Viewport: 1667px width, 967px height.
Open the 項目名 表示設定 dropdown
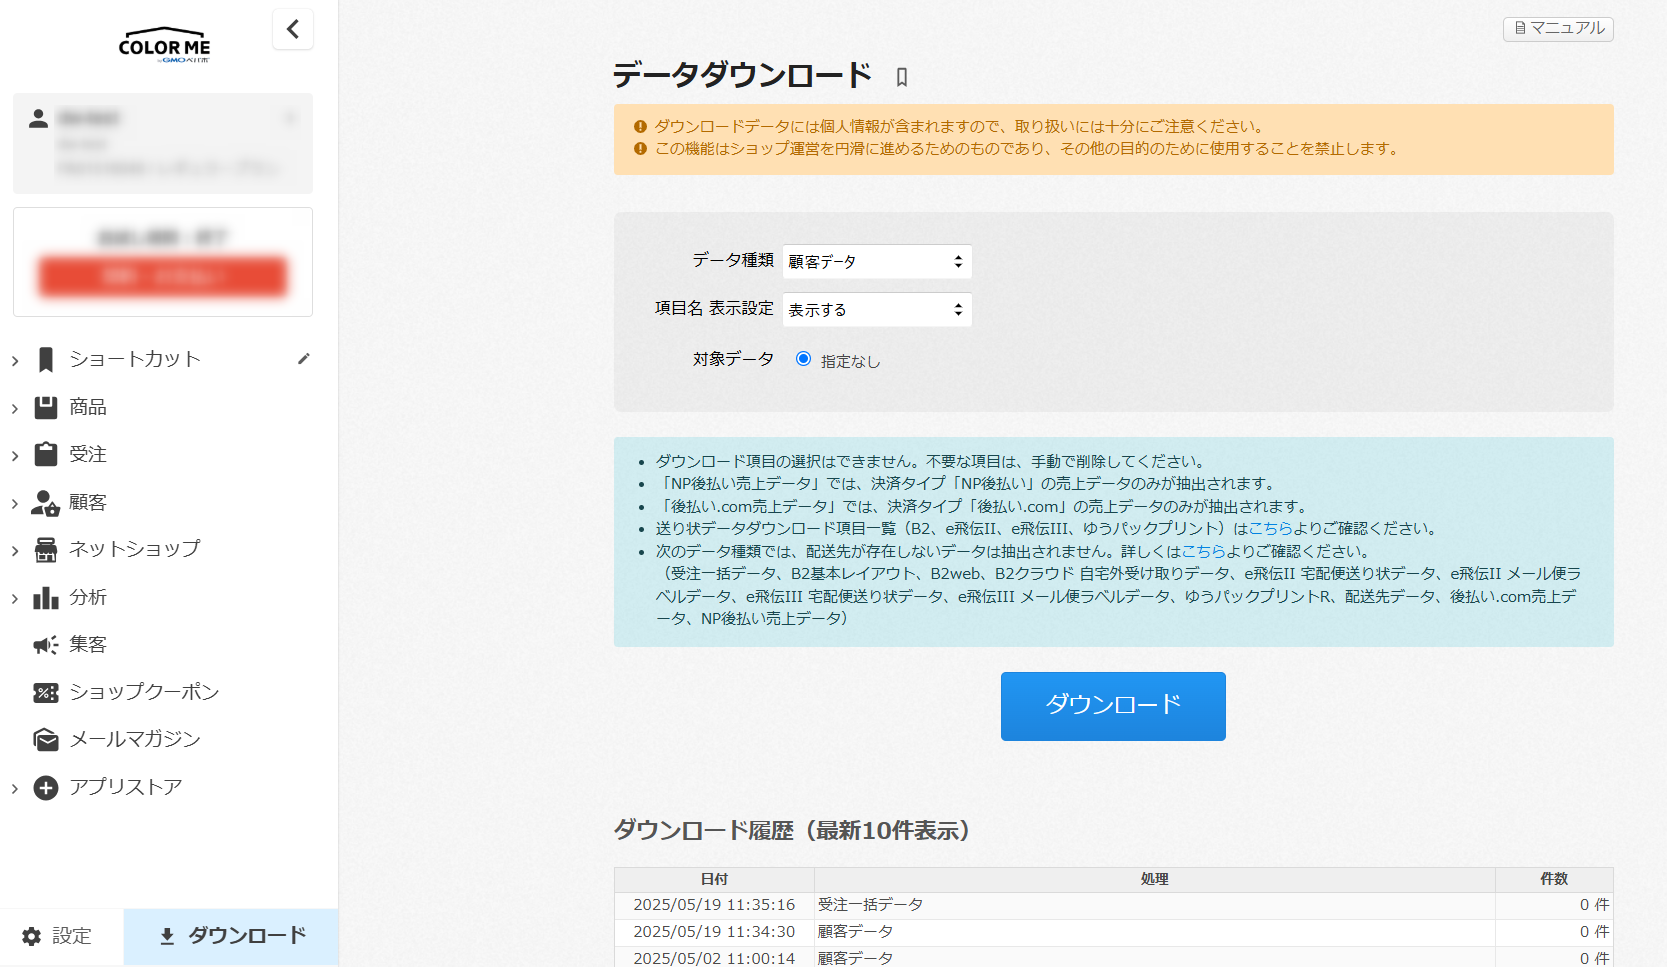click(x=876, y=310)
